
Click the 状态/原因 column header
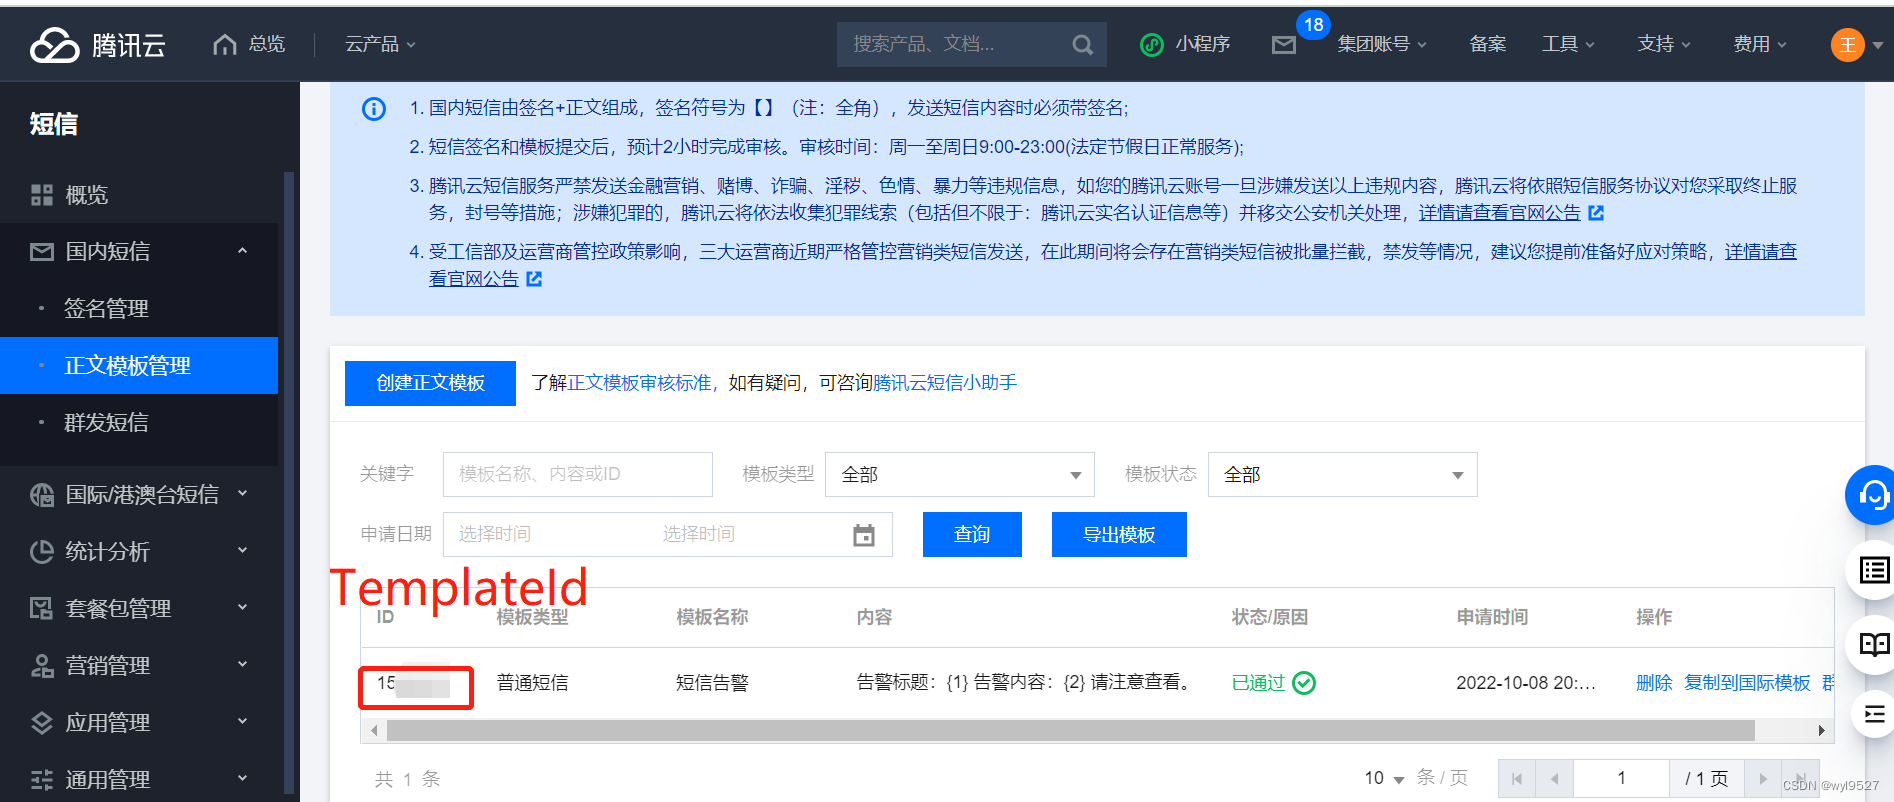pyautogui.click(x=1270, y=618)
